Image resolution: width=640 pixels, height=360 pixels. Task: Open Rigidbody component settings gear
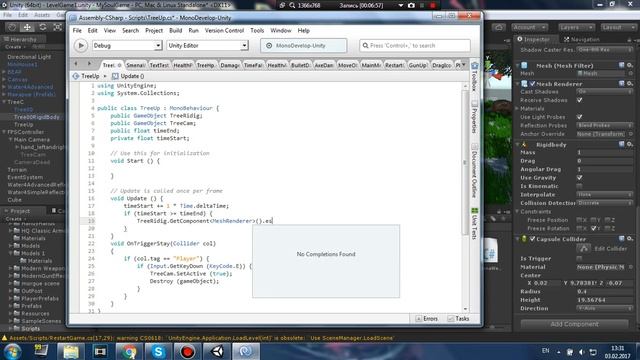coord(630,144)
